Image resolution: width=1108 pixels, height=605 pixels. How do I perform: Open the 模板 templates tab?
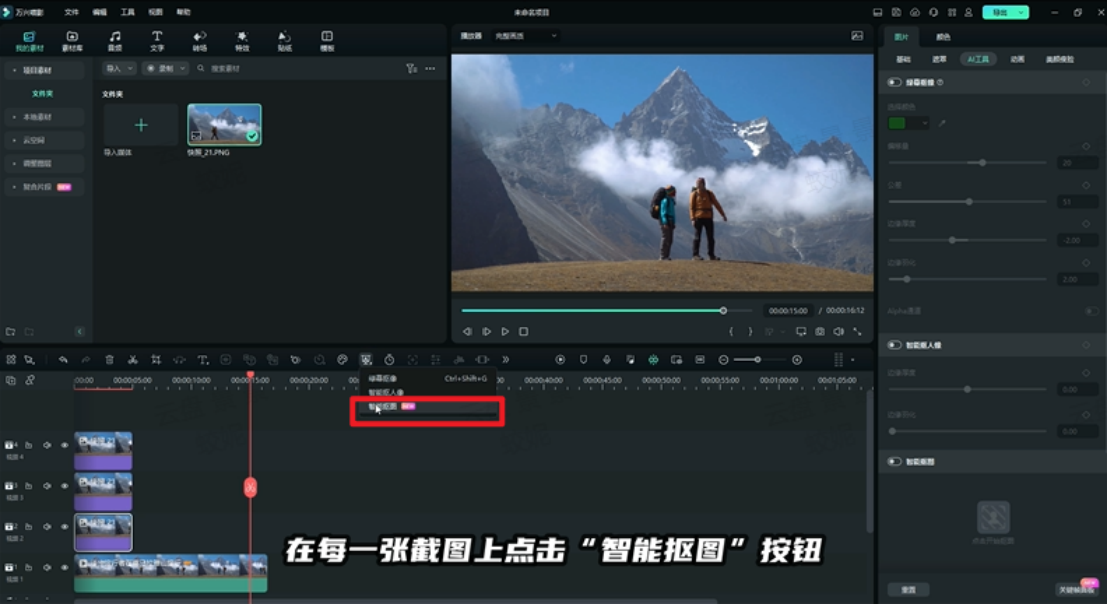click(327, 41)
